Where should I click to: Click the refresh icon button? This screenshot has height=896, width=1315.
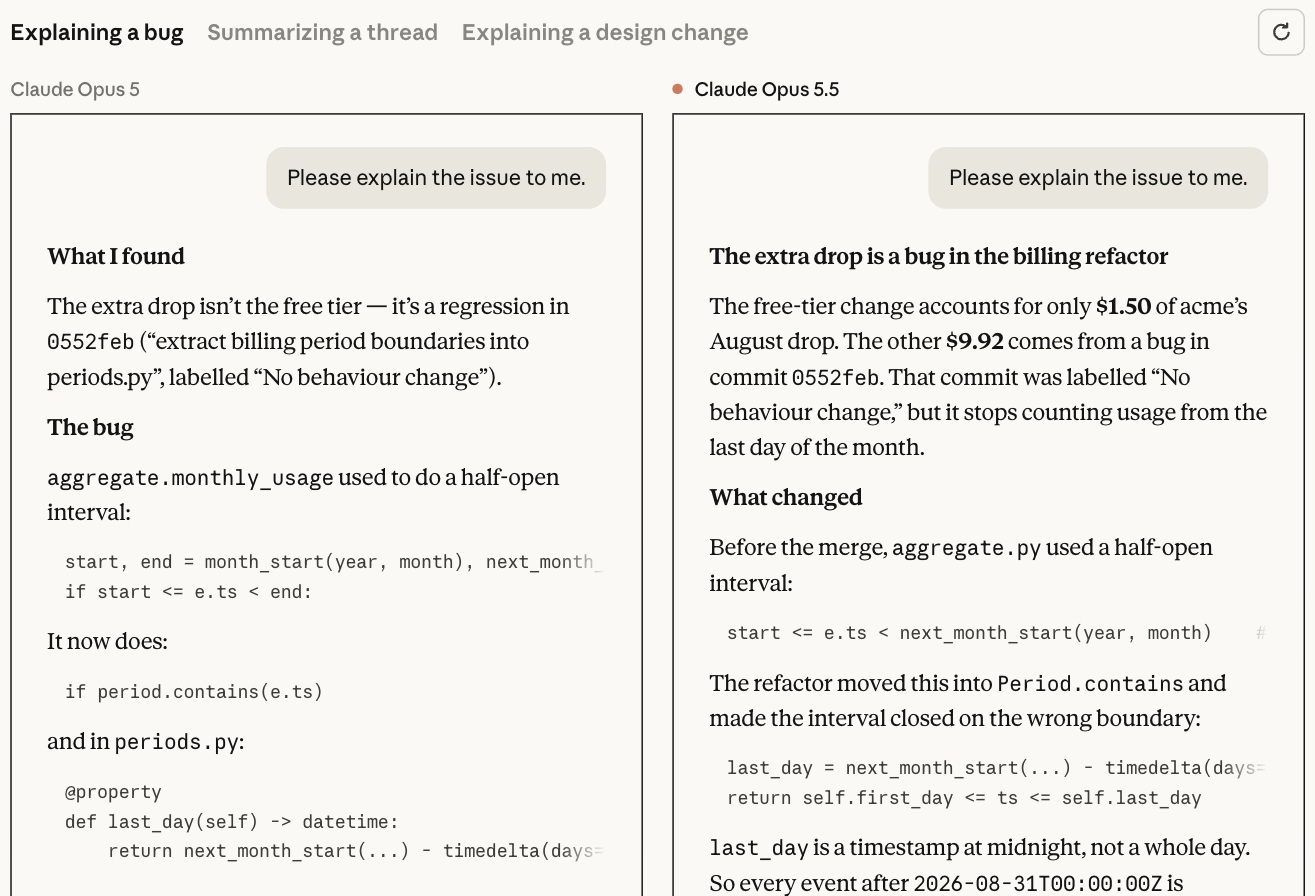1281,32
